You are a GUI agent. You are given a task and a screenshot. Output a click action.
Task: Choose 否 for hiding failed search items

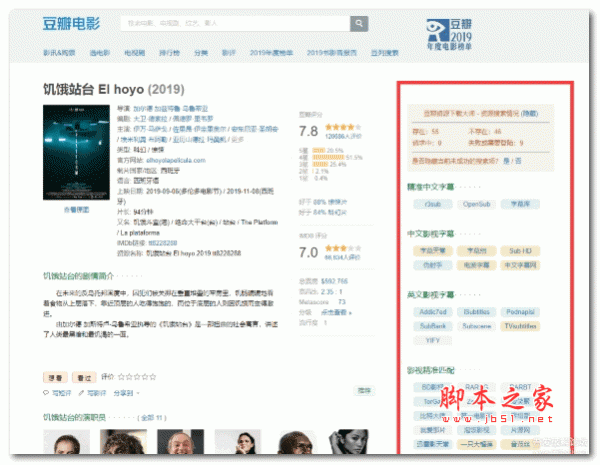[518, 161]
